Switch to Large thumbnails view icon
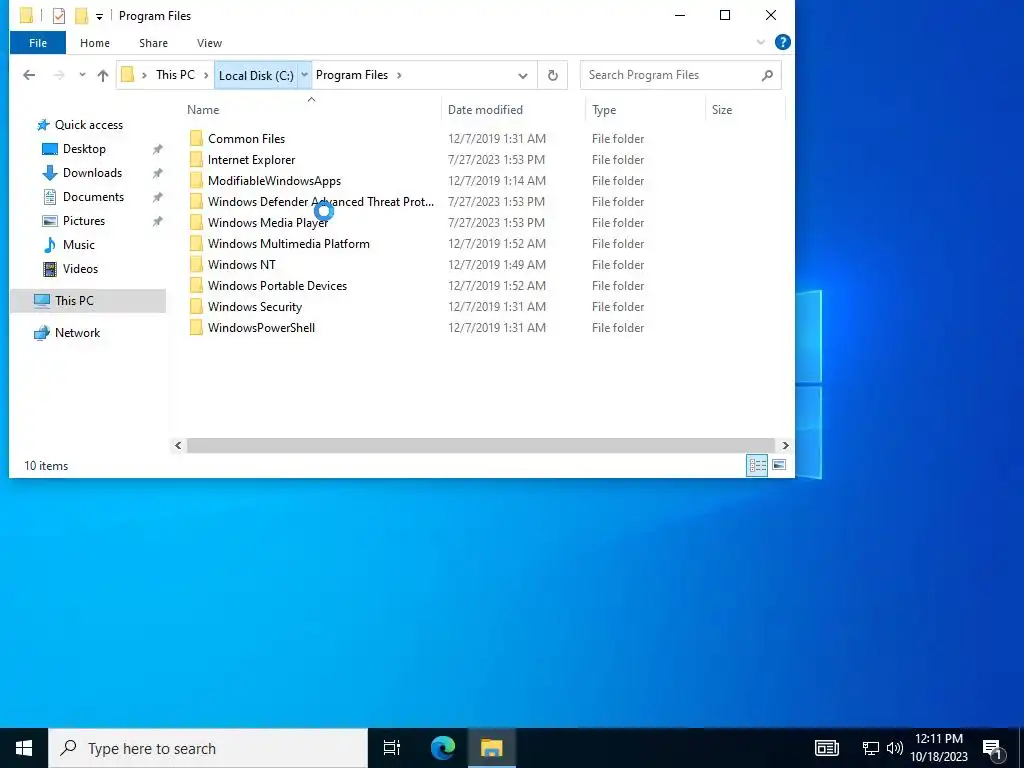The height and width of the screenshot is (768, 1024). point(778,465)
